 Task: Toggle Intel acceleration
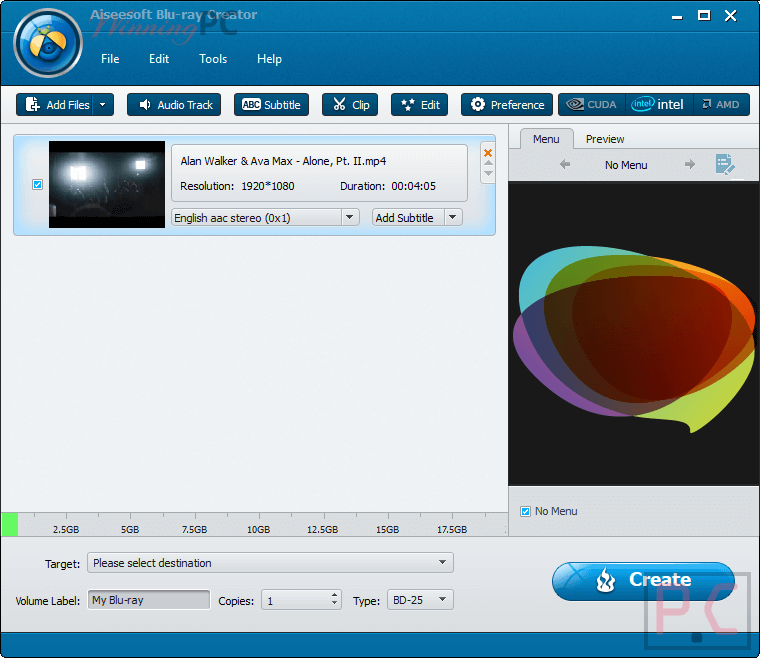tap(659, 105)
